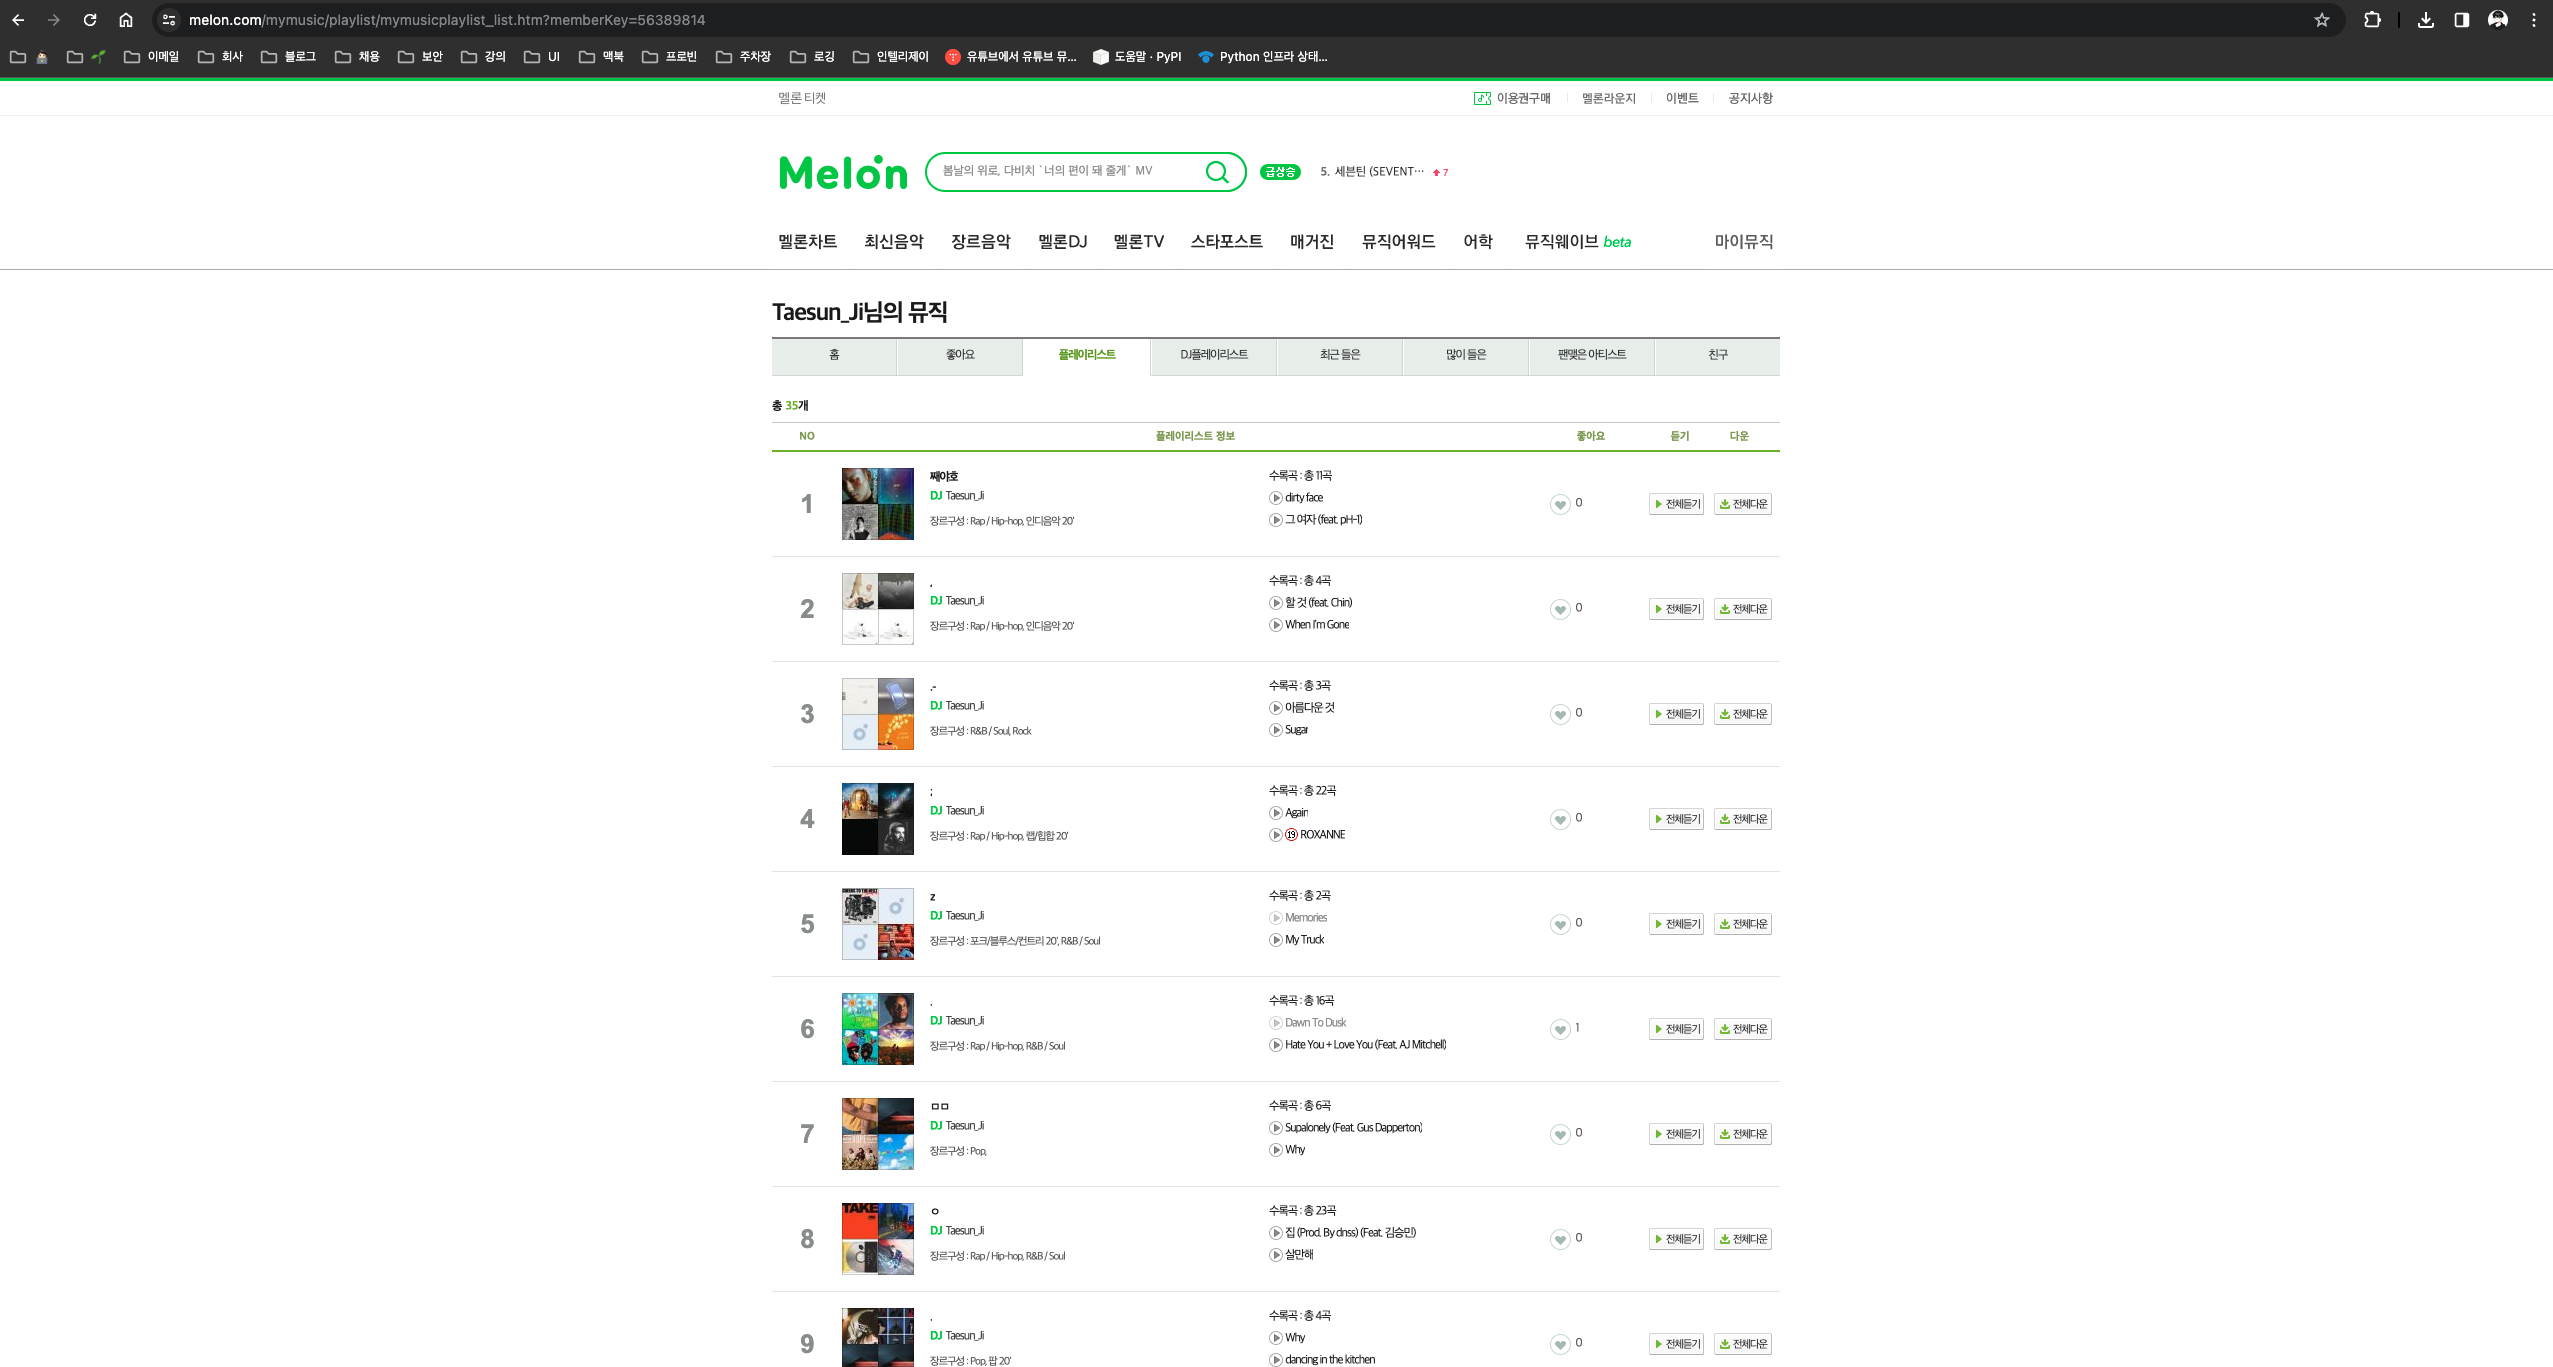
Task: Open the browser extensions puzzle icon
Action: (2371, 20)
